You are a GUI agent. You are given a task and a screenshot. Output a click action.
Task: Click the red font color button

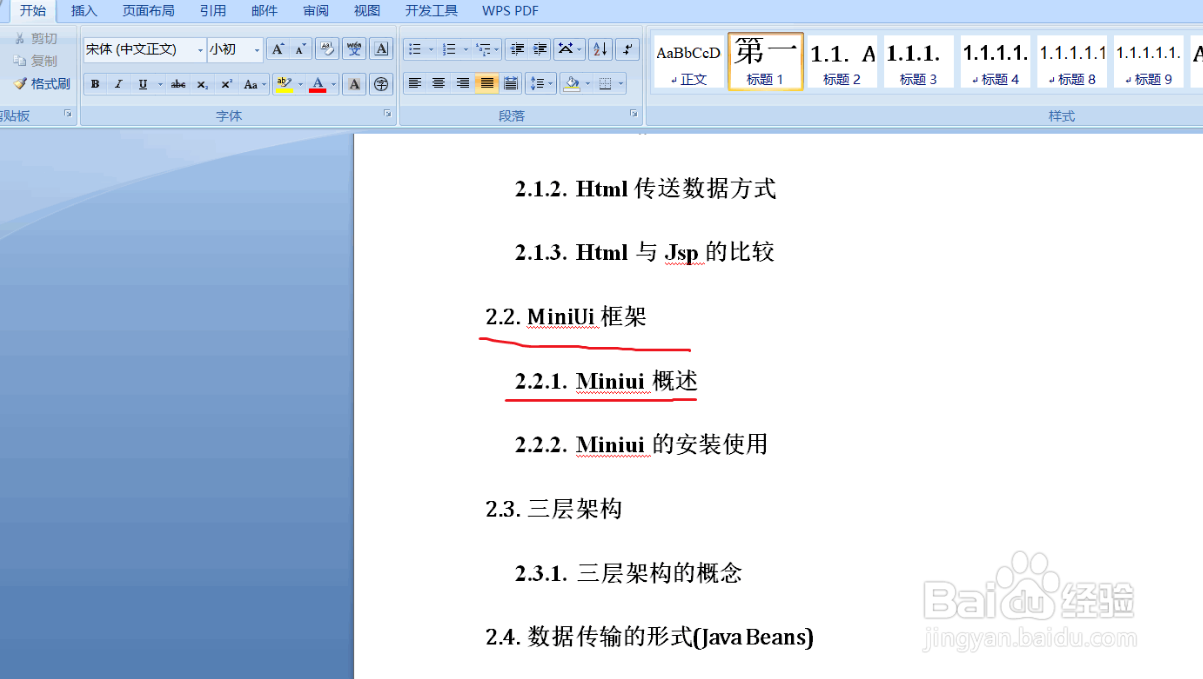(x=318, y=84)
